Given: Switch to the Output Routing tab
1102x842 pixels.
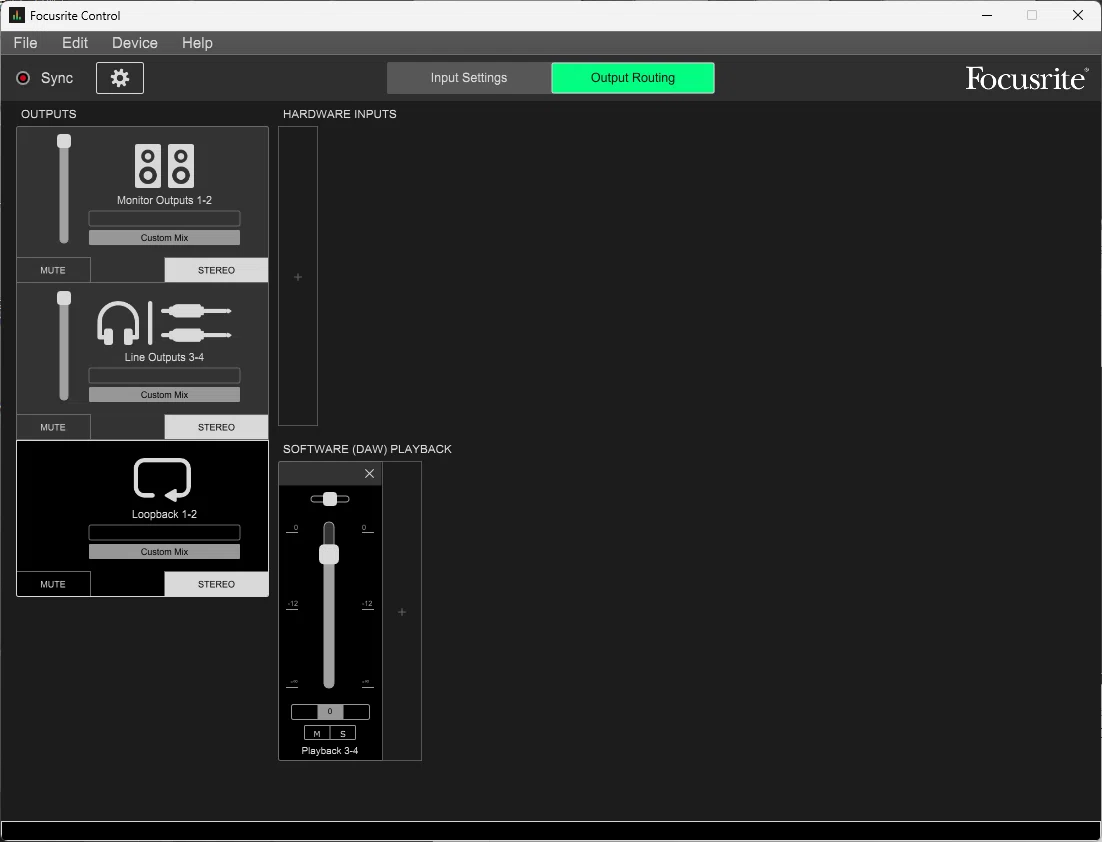Looking at the screenshot, I should click(633, 78).
